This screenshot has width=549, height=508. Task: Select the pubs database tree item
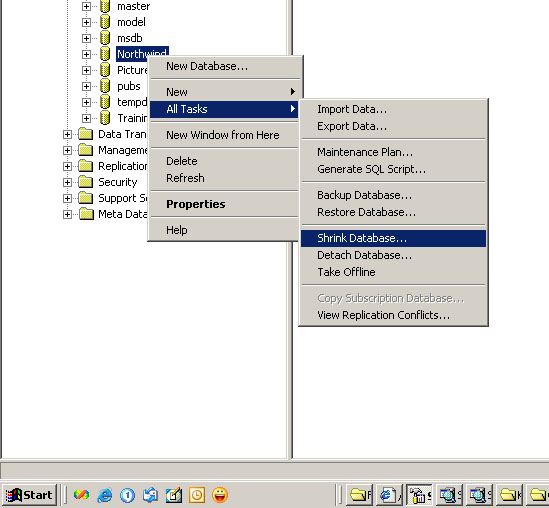pyautogui.click(x=128, y=86)
